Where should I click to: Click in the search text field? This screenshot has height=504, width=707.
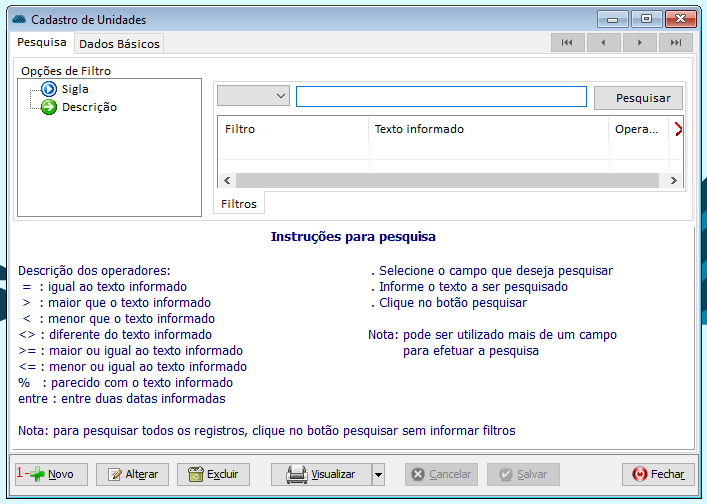click(x=441, y=96)
